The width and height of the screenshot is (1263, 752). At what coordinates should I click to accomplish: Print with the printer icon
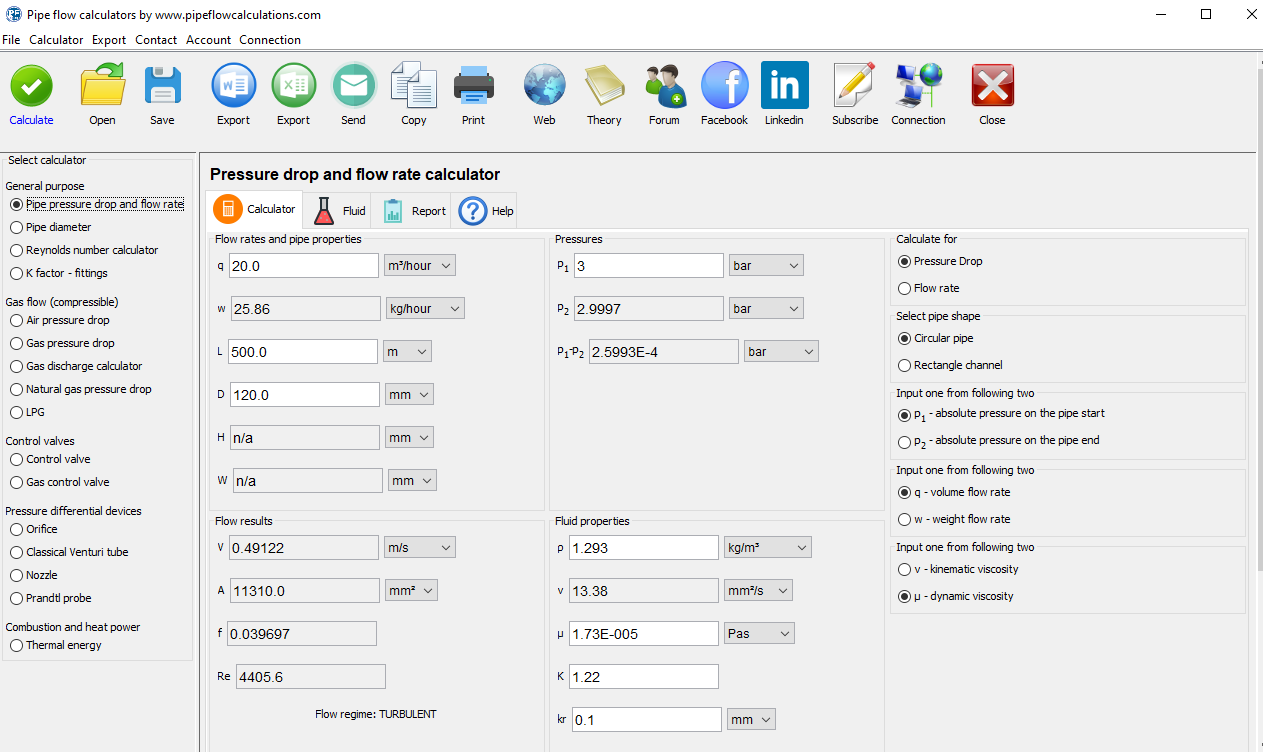pos(473,87)
